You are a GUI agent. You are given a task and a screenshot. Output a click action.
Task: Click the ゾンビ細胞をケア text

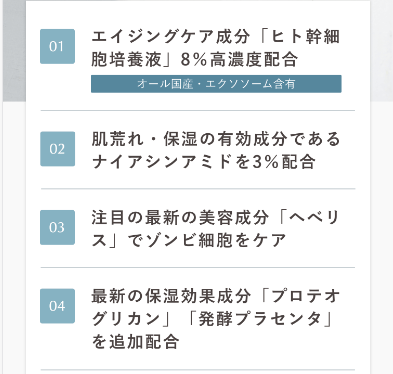tap(216, 241)
